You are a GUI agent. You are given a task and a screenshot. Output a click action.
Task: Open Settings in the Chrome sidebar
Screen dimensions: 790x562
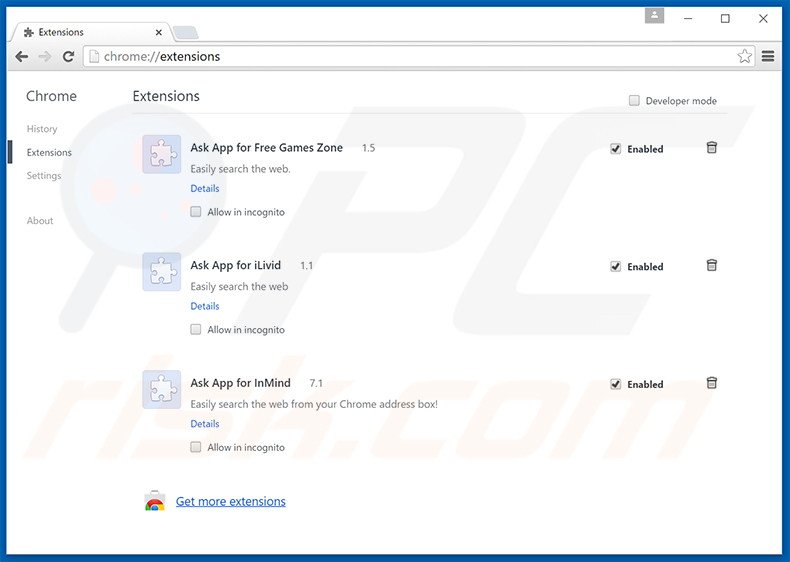[44, 175]
